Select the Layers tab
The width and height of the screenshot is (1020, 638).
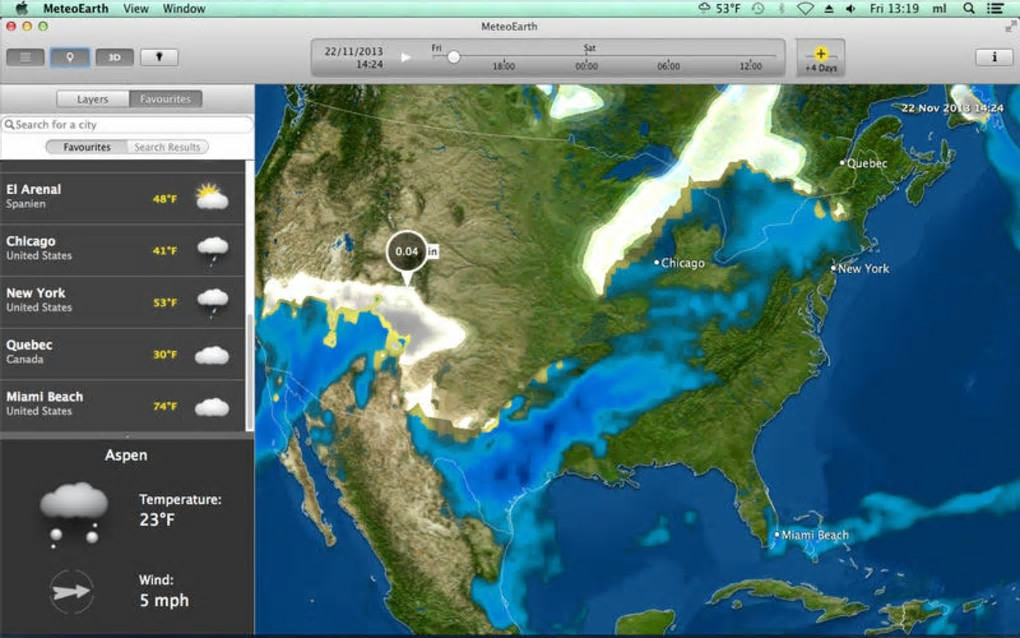[92, 99]
